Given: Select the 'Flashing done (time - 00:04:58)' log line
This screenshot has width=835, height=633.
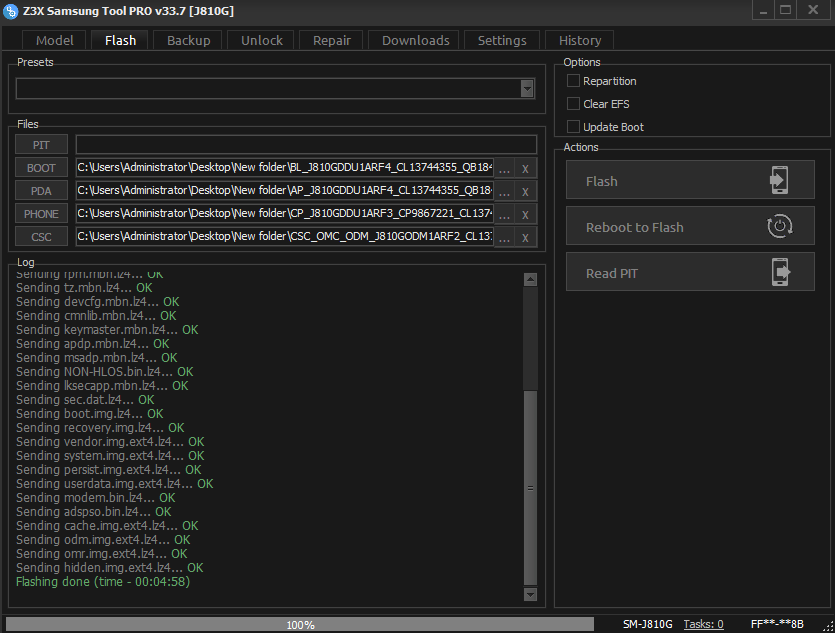Looking at the screenshot, I should click(103, 582).
